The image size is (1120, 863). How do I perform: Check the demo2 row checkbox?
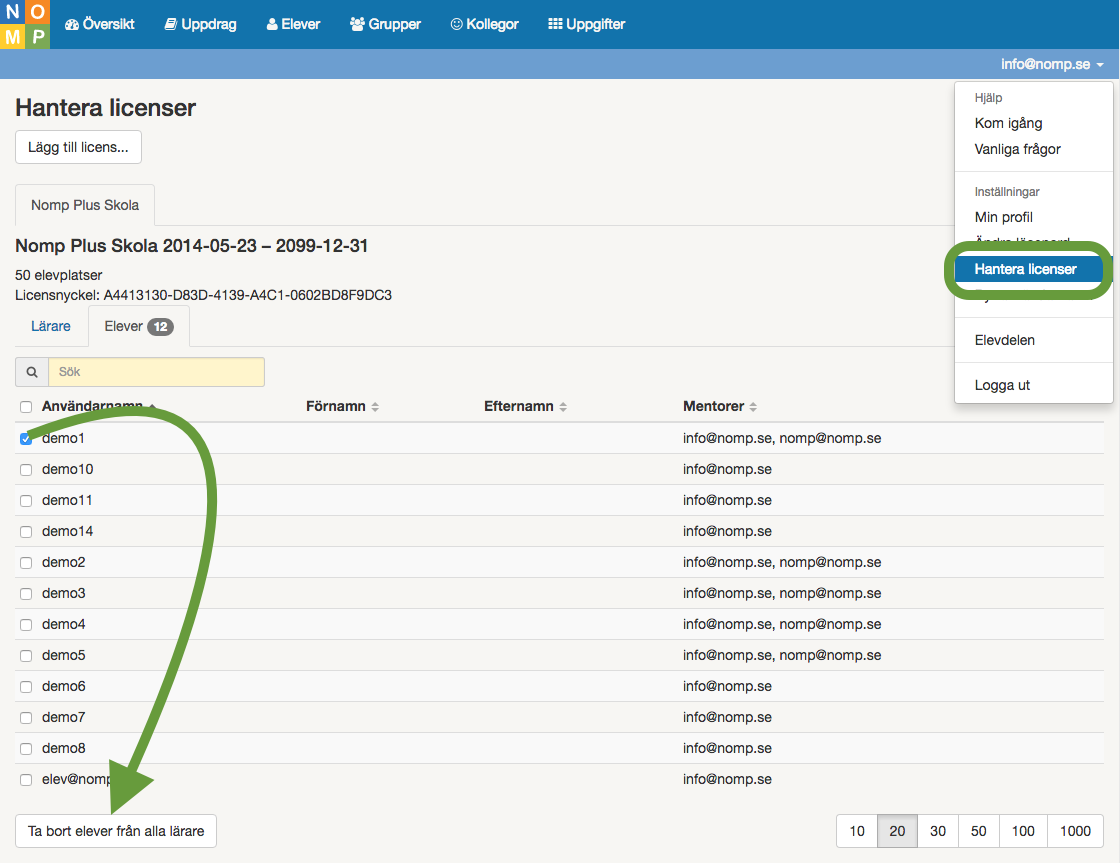click(26, 563)
